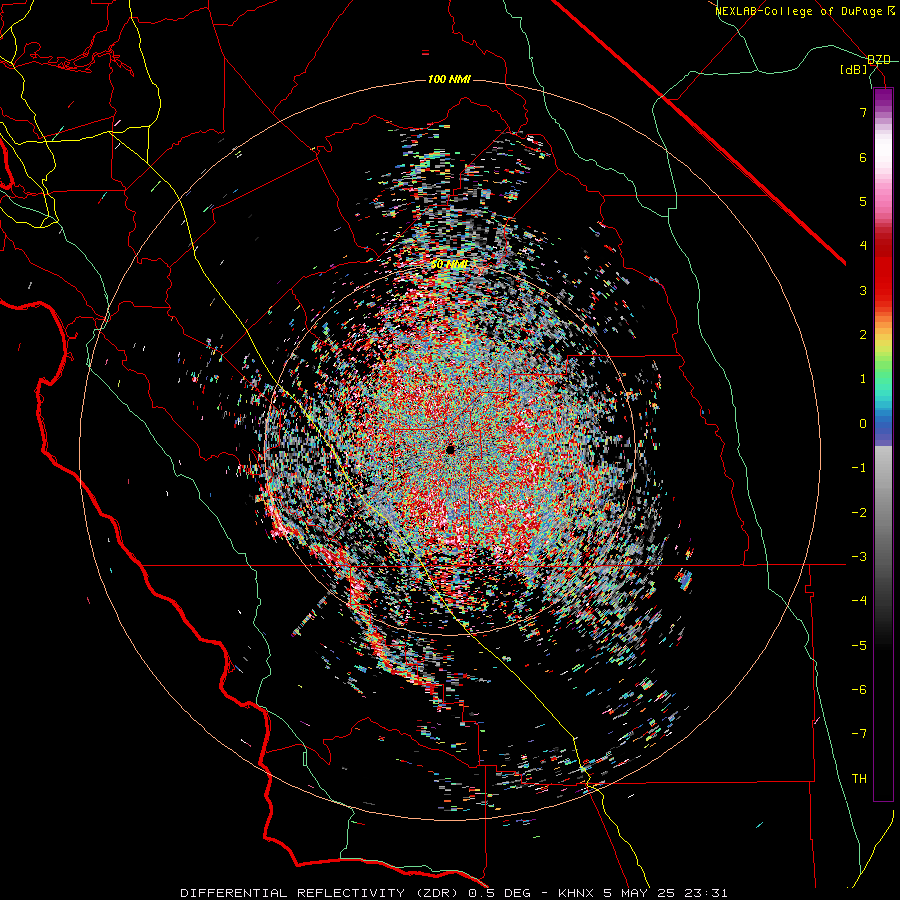This screenshot has height=900, width=900.
Task: Click the positive "5" value on the dB scale
Action: (863, 201)
